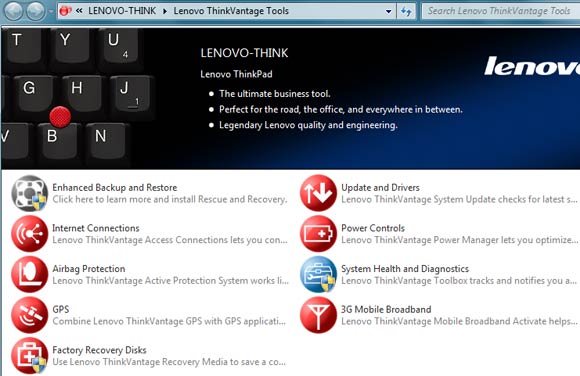Click the 'Combine Lenovo ThinkVantage GPS' description text
580x376 pixels.
169,321
